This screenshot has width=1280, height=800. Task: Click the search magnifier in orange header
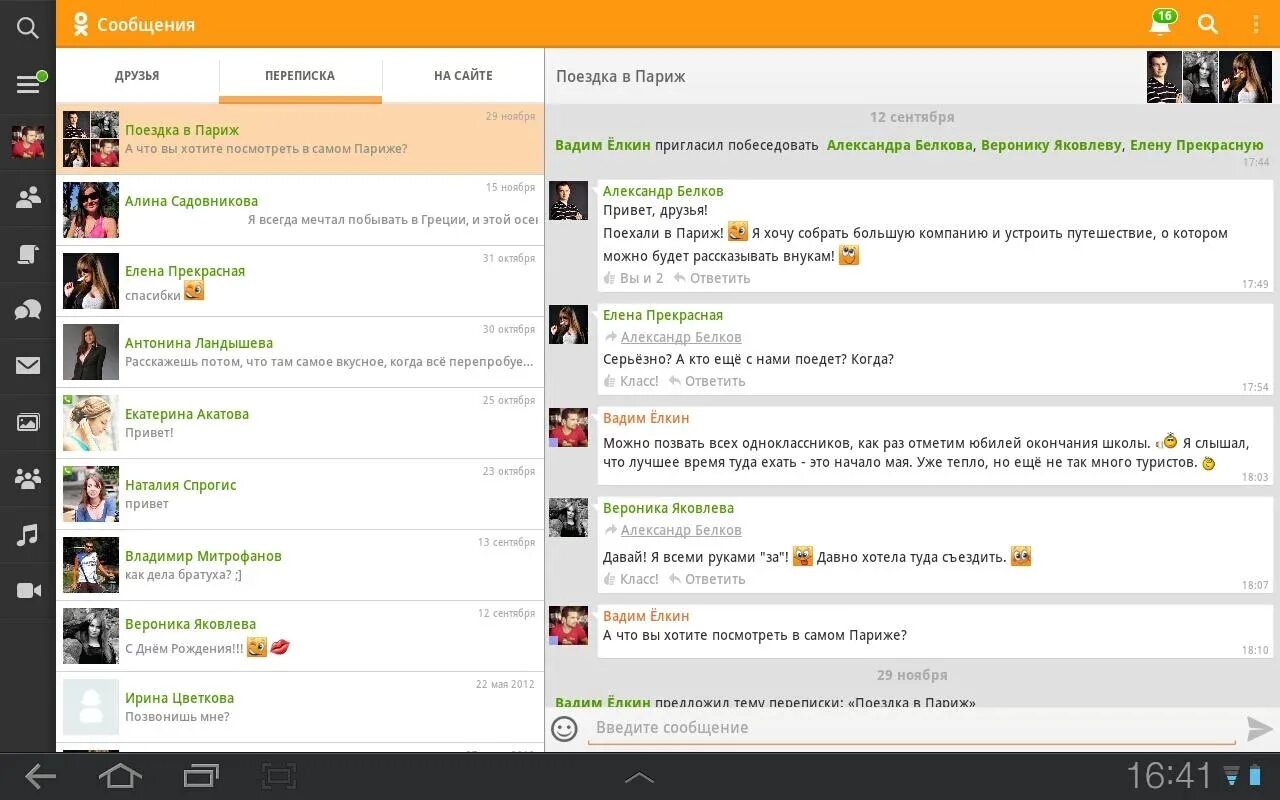1208,24
